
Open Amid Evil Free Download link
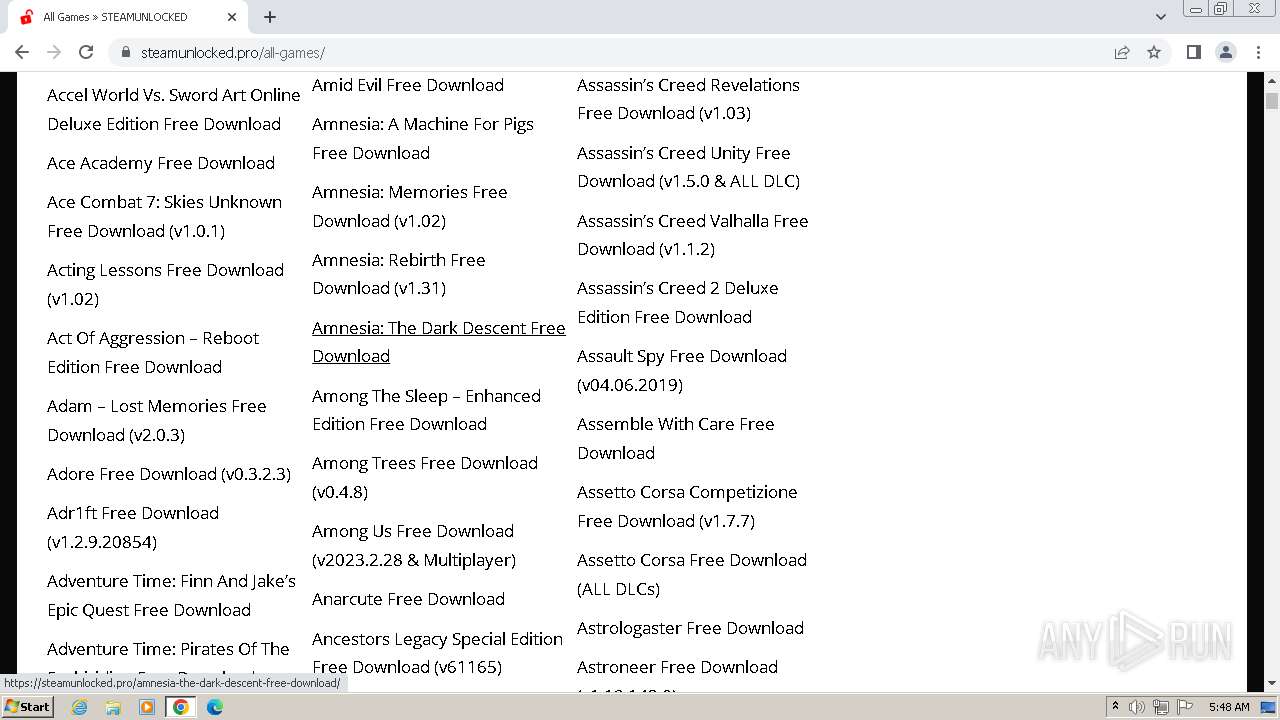point(408,85)
